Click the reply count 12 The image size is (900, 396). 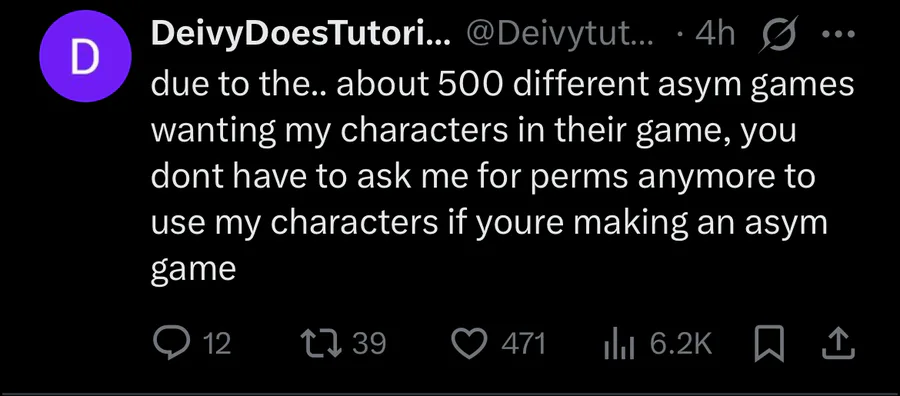pos(218,344)
